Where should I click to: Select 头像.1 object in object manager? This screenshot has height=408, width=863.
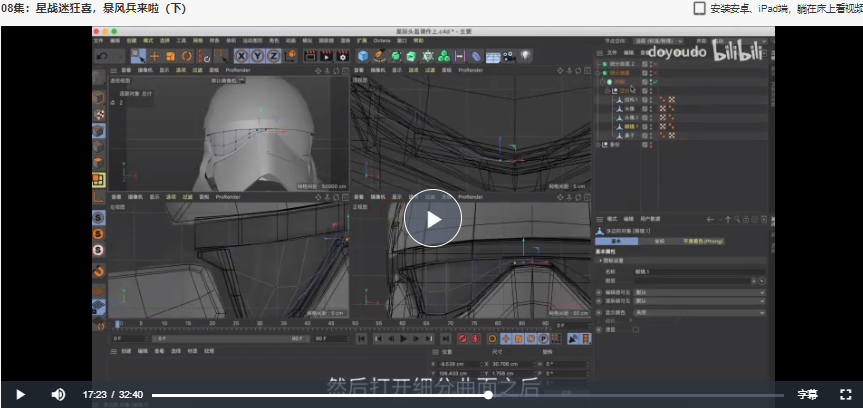pyautogui.click(x=631, y=117)
